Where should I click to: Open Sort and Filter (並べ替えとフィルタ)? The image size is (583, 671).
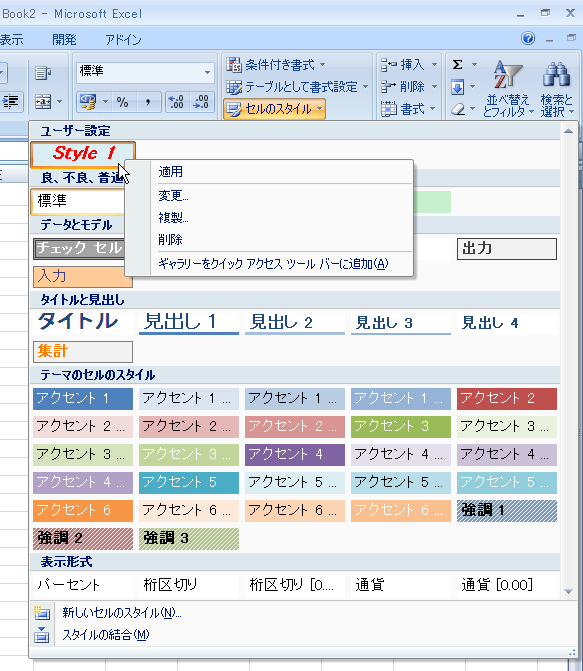point(508,89)
